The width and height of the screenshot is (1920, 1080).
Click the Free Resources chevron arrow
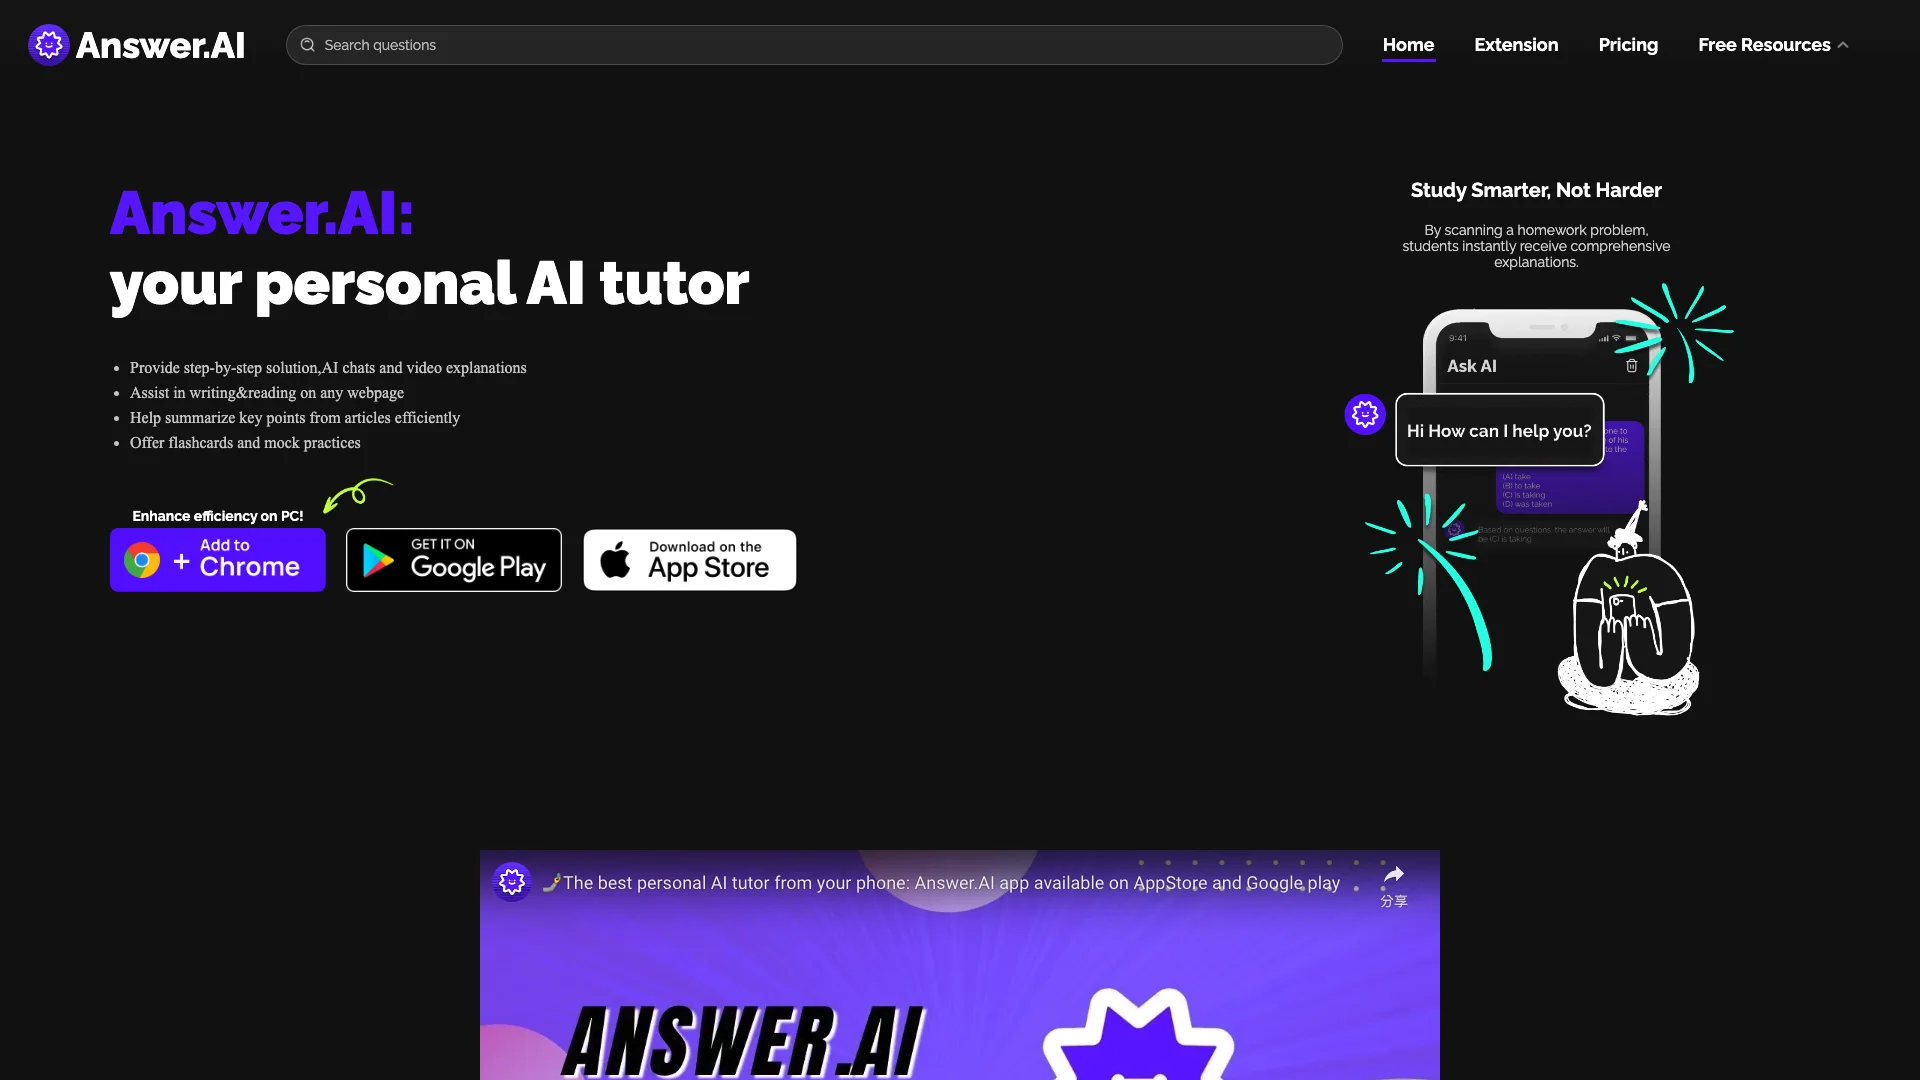[1846, 45]
